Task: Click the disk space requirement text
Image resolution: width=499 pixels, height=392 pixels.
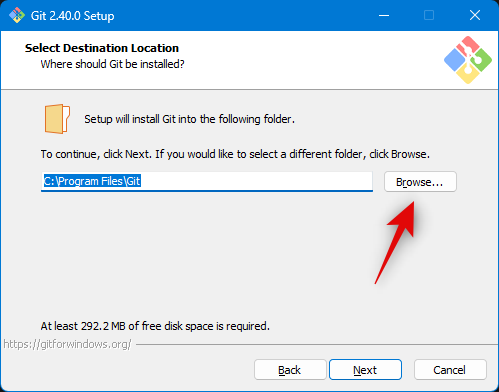Action: pos(155,326)
